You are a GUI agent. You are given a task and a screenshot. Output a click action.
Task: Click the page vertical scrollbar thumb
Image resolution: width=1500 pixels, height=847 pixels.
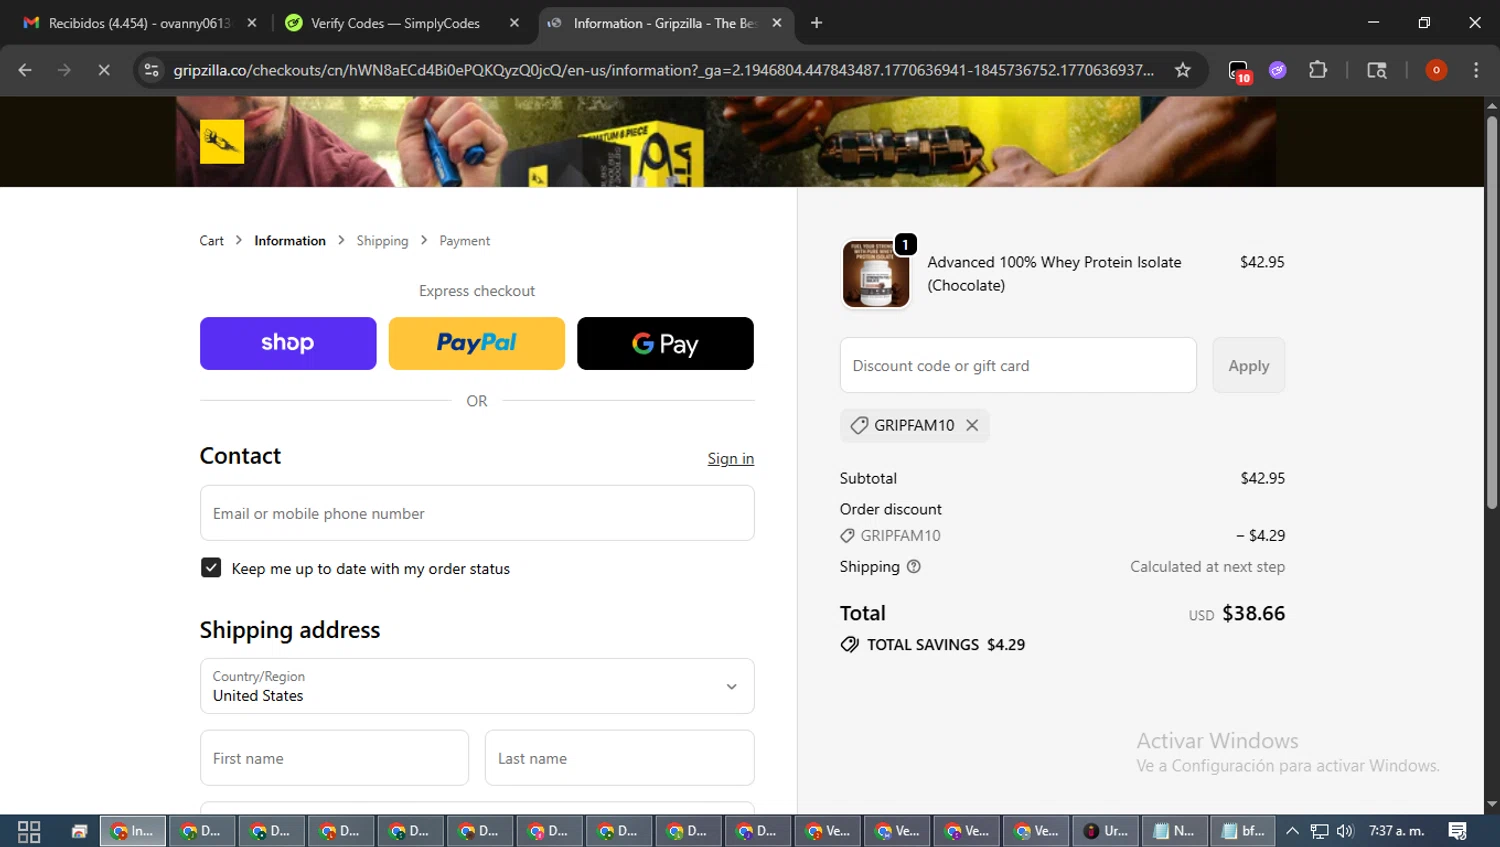coord(1491,310)
